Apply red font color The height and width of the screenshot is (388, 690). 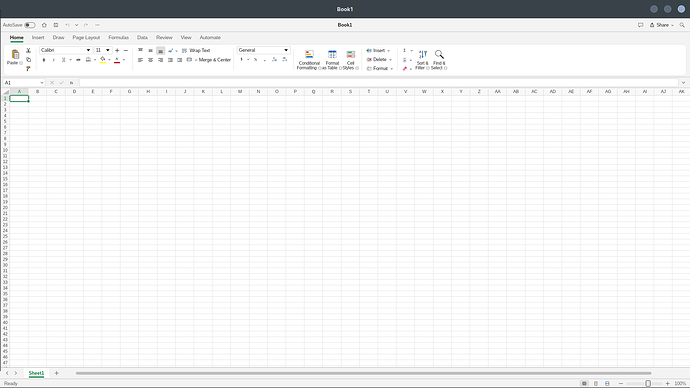[117, 60]
